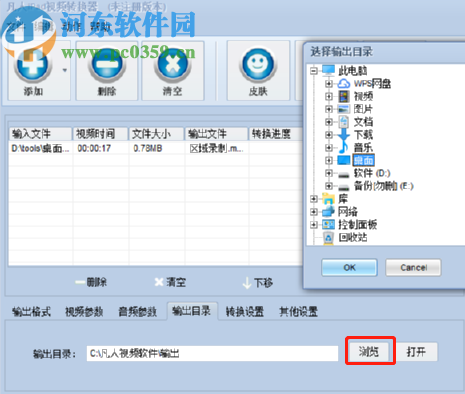Viewport: 465px width, 394px height.
Task: Expand the 视频 folder node
Action: [329, 96]
